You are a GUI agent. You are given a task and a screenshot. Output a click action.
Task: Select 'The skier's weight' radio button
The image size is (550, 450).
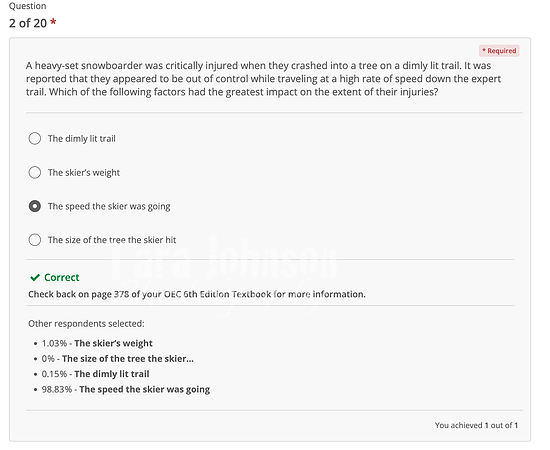click(35, 173)
